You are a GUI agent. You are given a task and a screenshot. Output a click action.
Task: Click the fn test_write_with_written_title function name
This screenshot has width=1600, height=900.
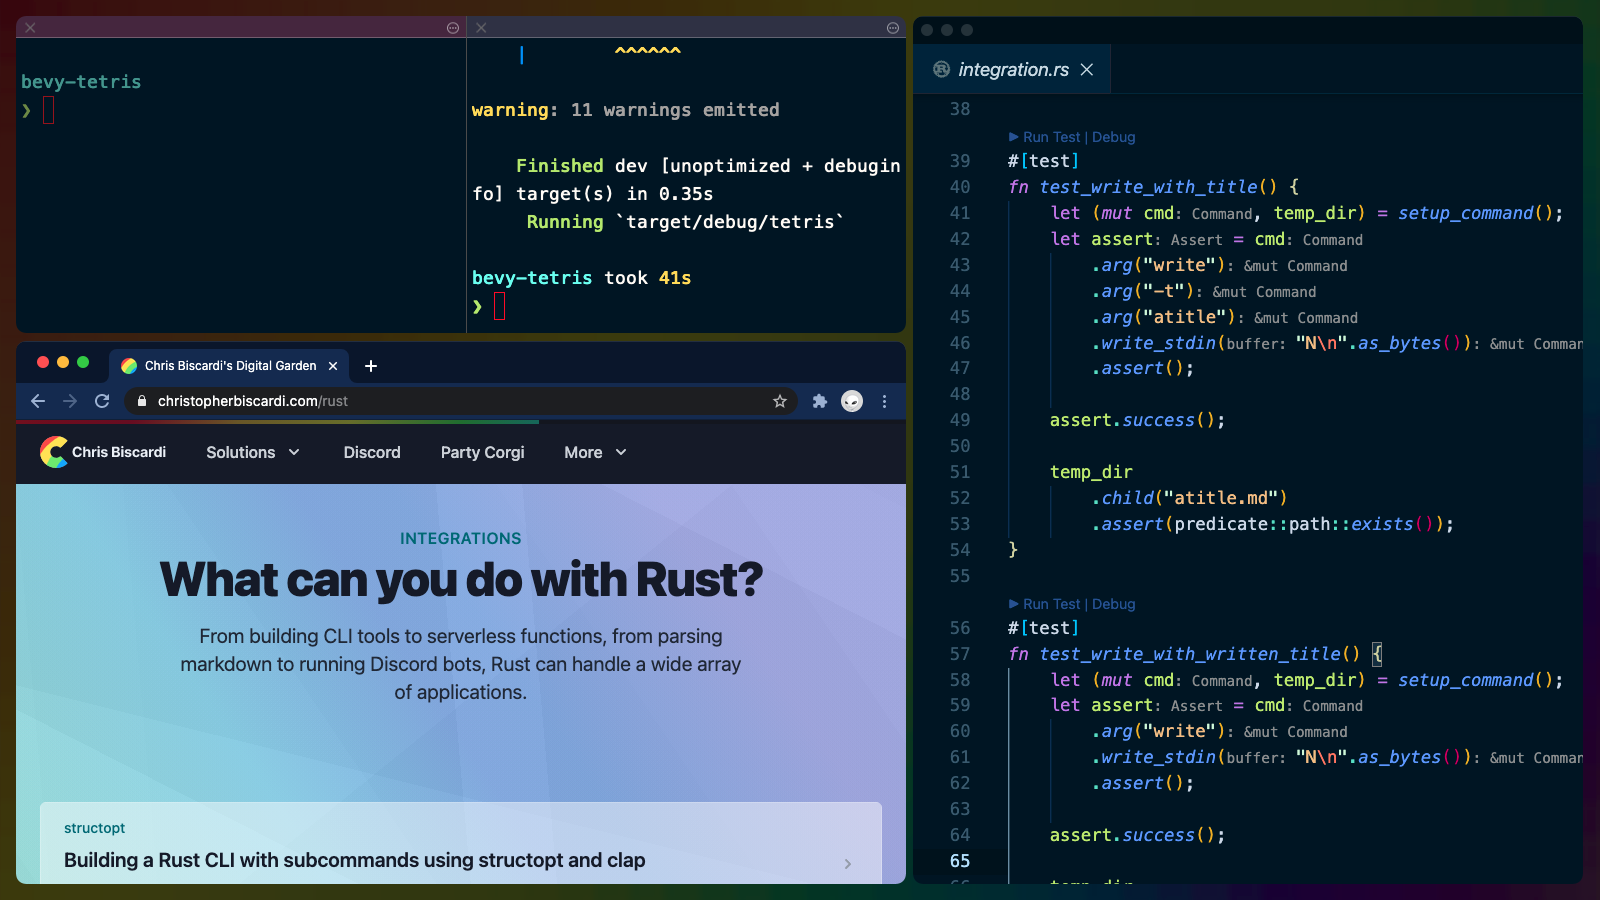tap(1190, 654)
